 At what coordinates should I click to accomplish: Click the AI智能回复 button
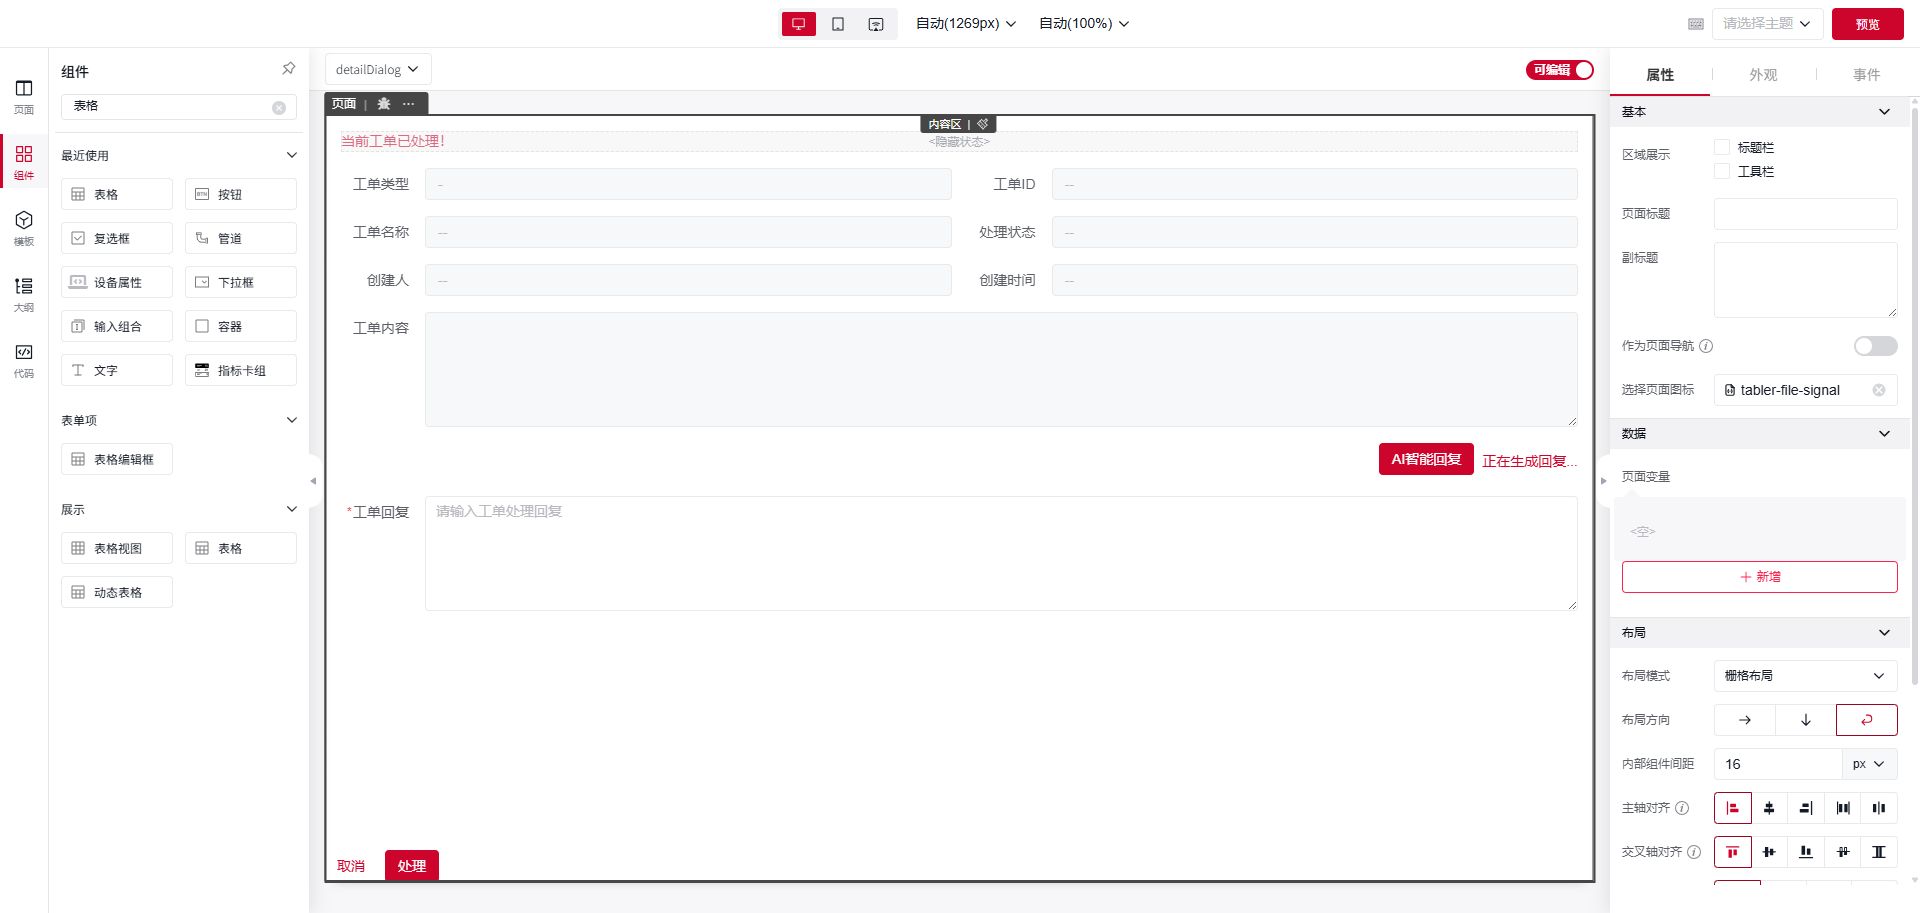point(1425,459)
